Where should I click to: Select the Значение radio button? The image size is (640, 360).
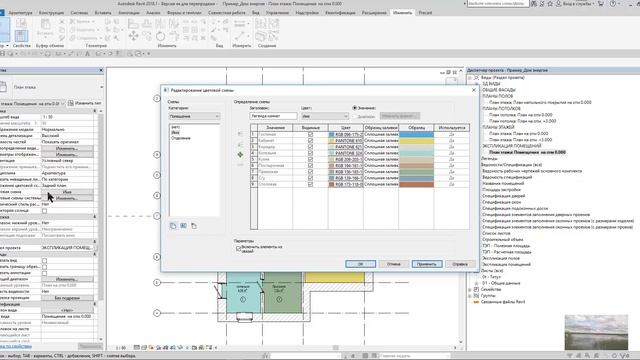[x=355, y=108]
